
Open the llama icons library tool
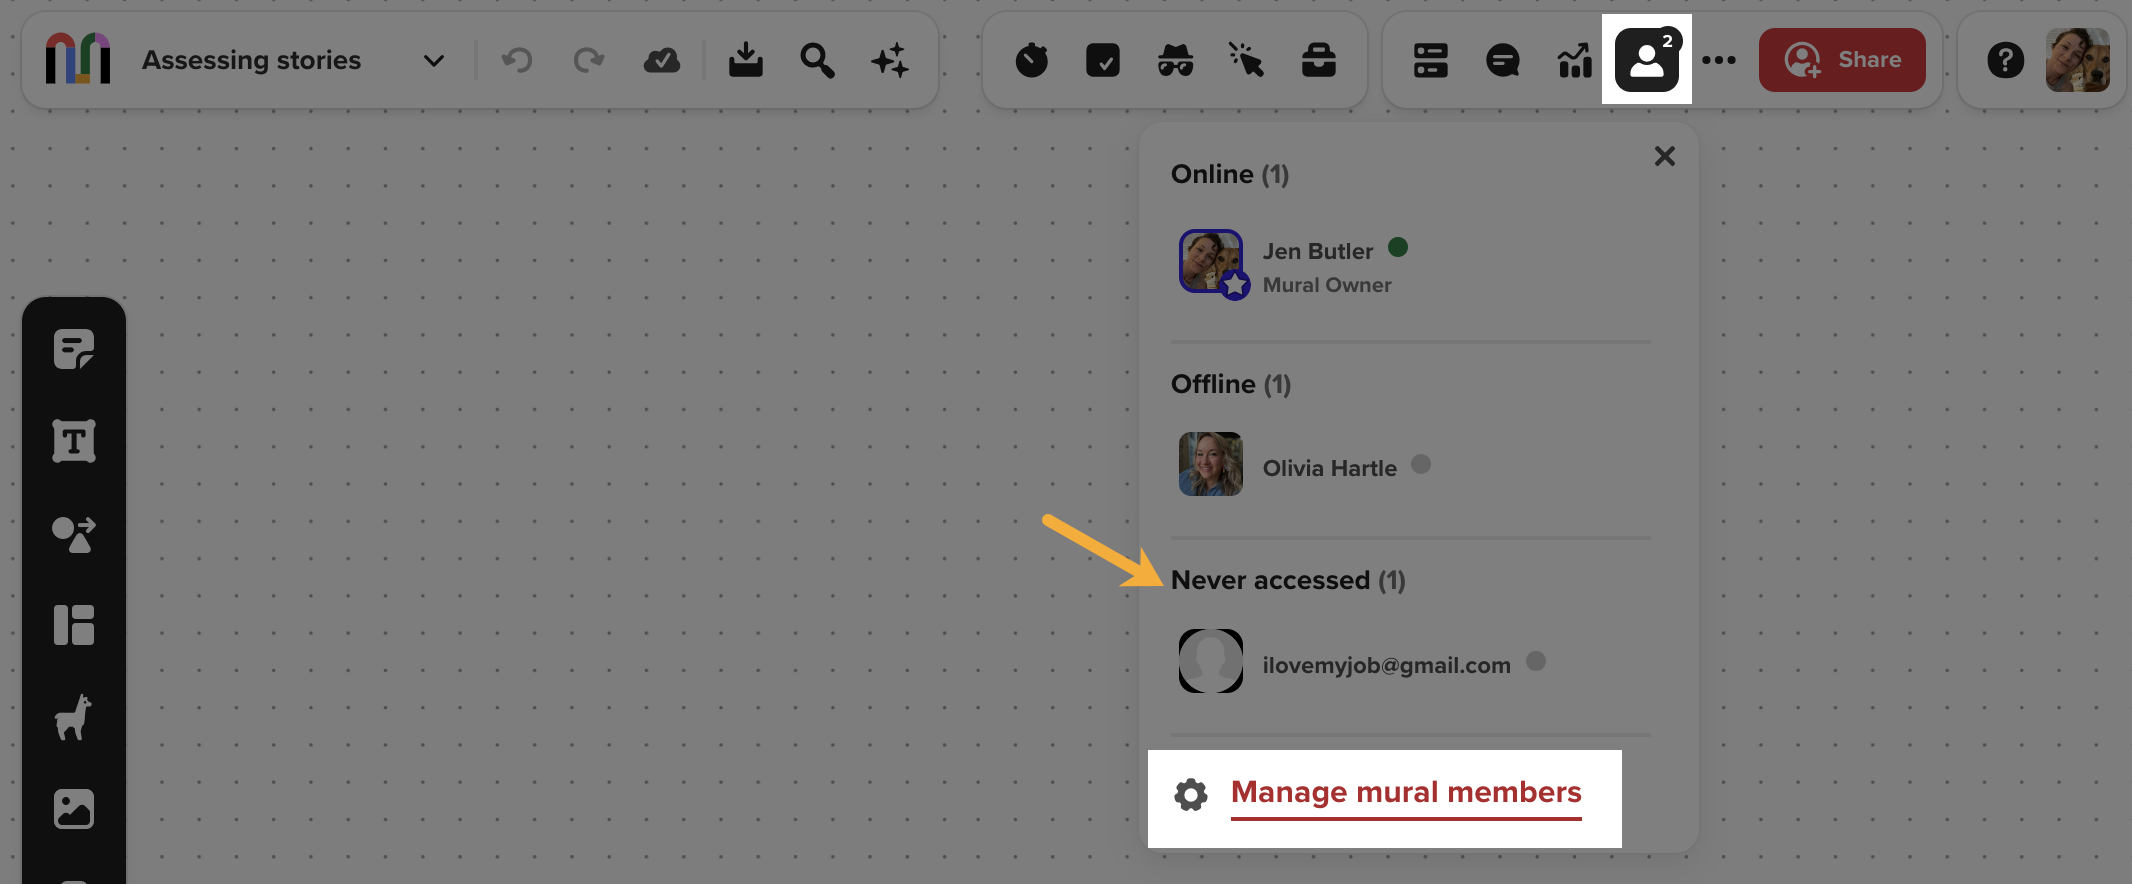[74, 717]
